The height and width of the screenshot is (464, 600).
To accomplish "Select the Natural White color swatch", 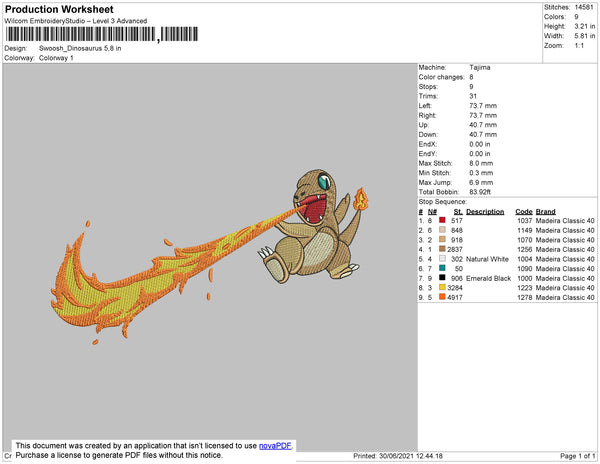I will click(442, 258).
